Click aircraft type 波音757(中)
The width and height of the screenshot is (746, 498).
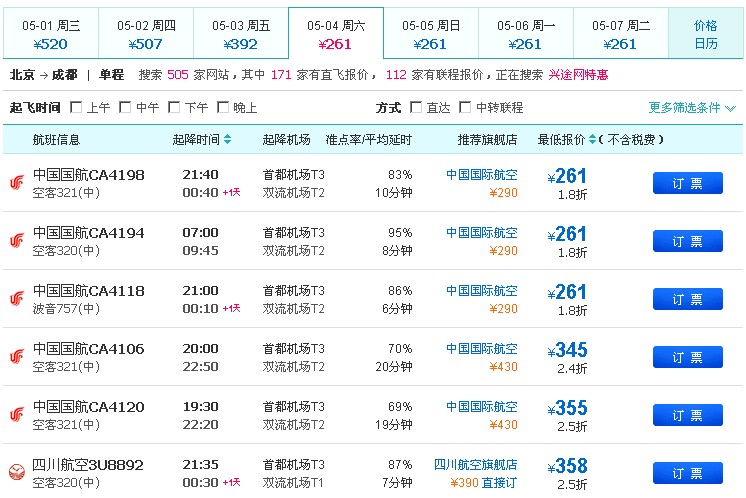pos(66,309)
